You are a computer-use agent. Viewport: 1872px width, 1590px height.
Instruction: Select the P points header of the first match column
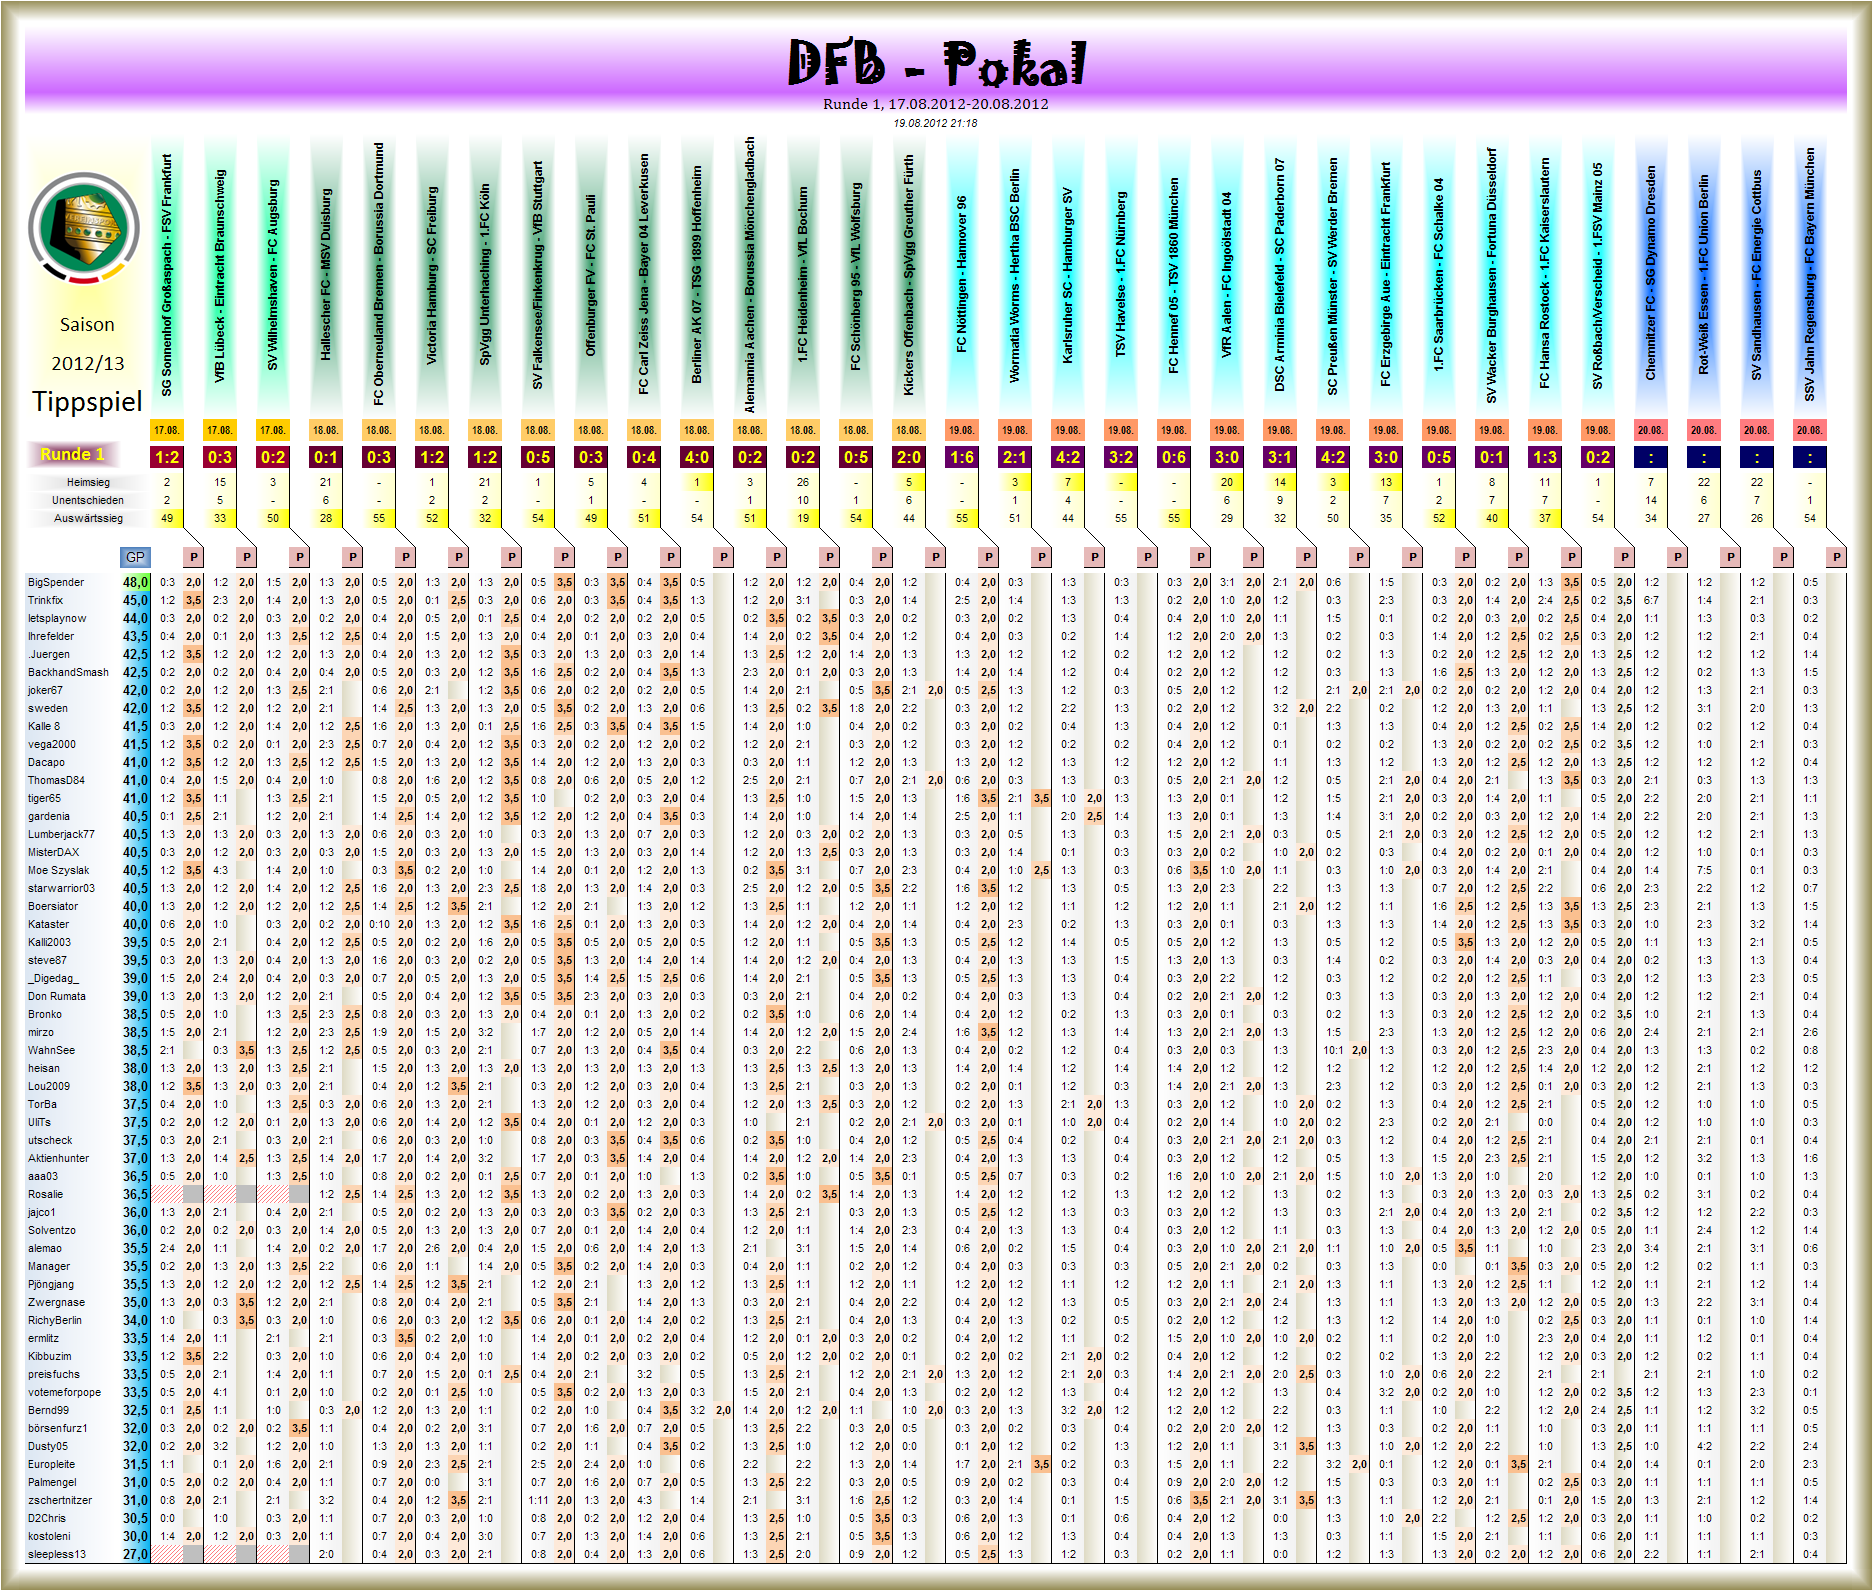192,556
